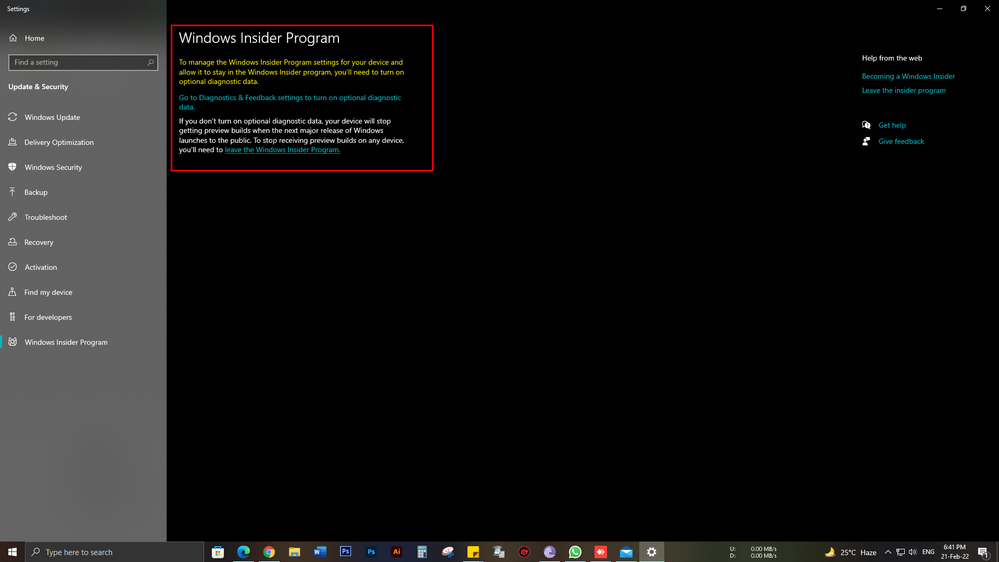Open the Windows Start menu
This screenshot has width=999, height=562.
point(12,552)
